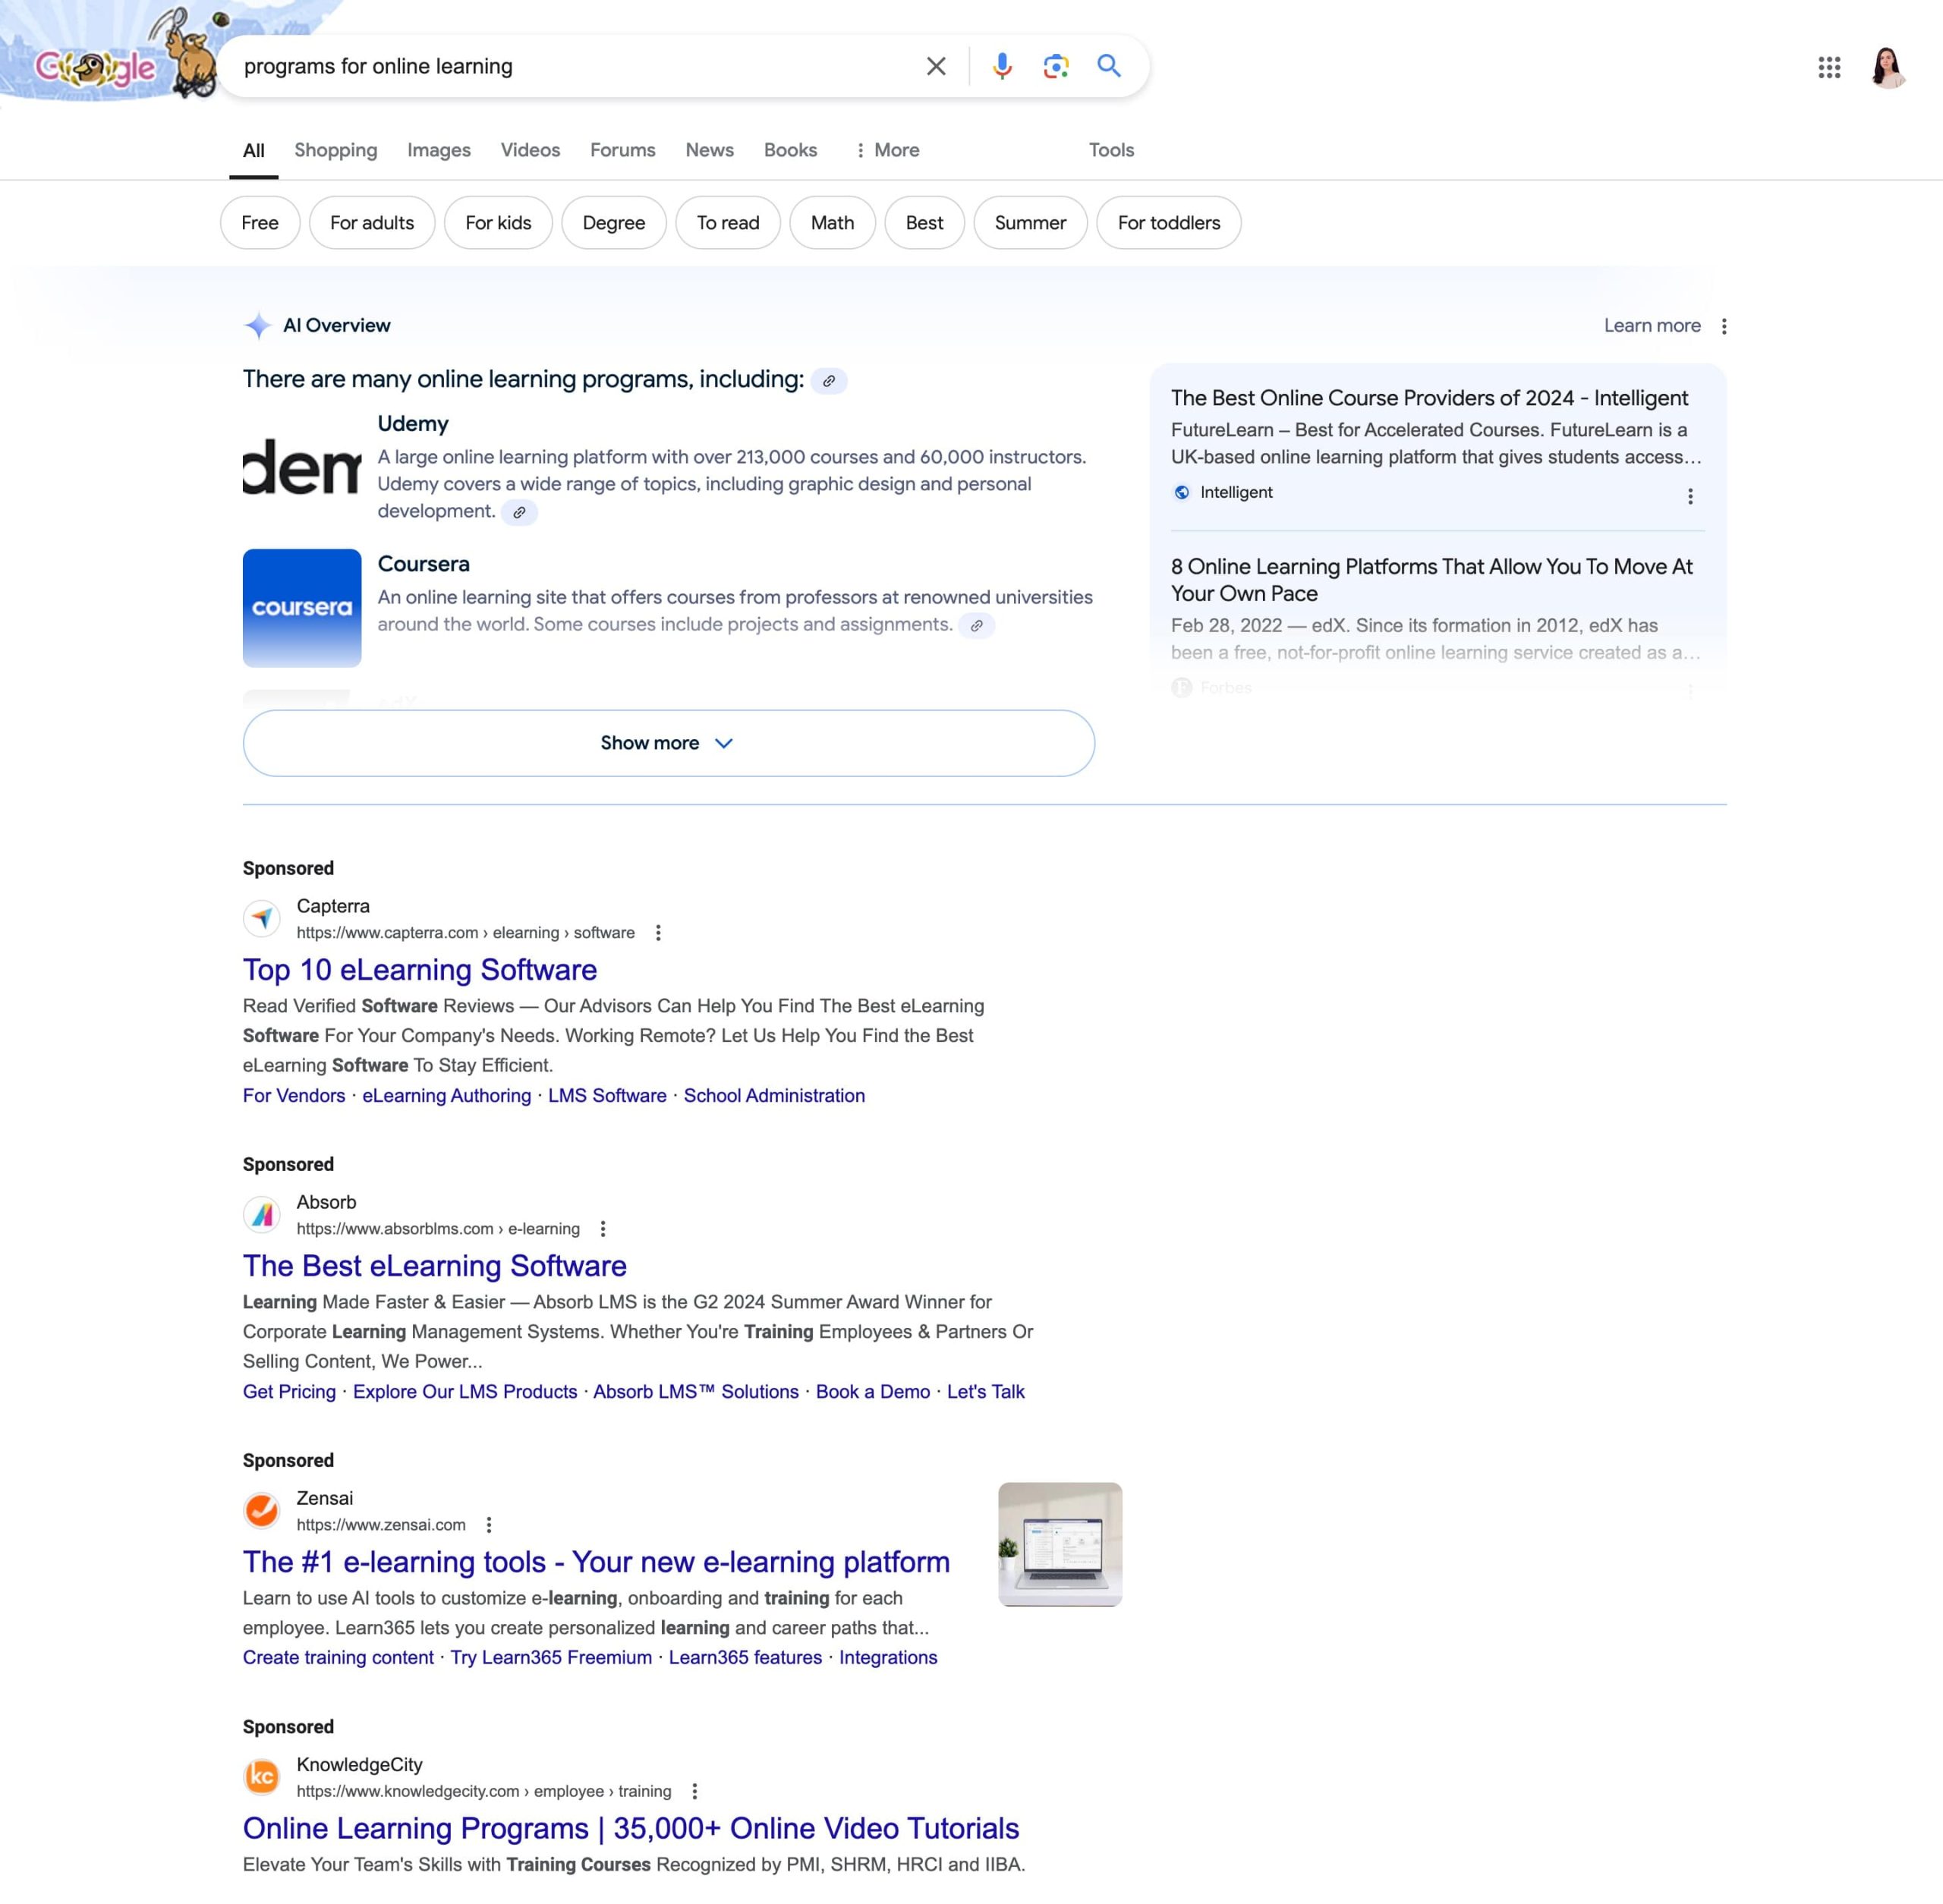Click the Google Lens camera search icon

pos(1055,66)
